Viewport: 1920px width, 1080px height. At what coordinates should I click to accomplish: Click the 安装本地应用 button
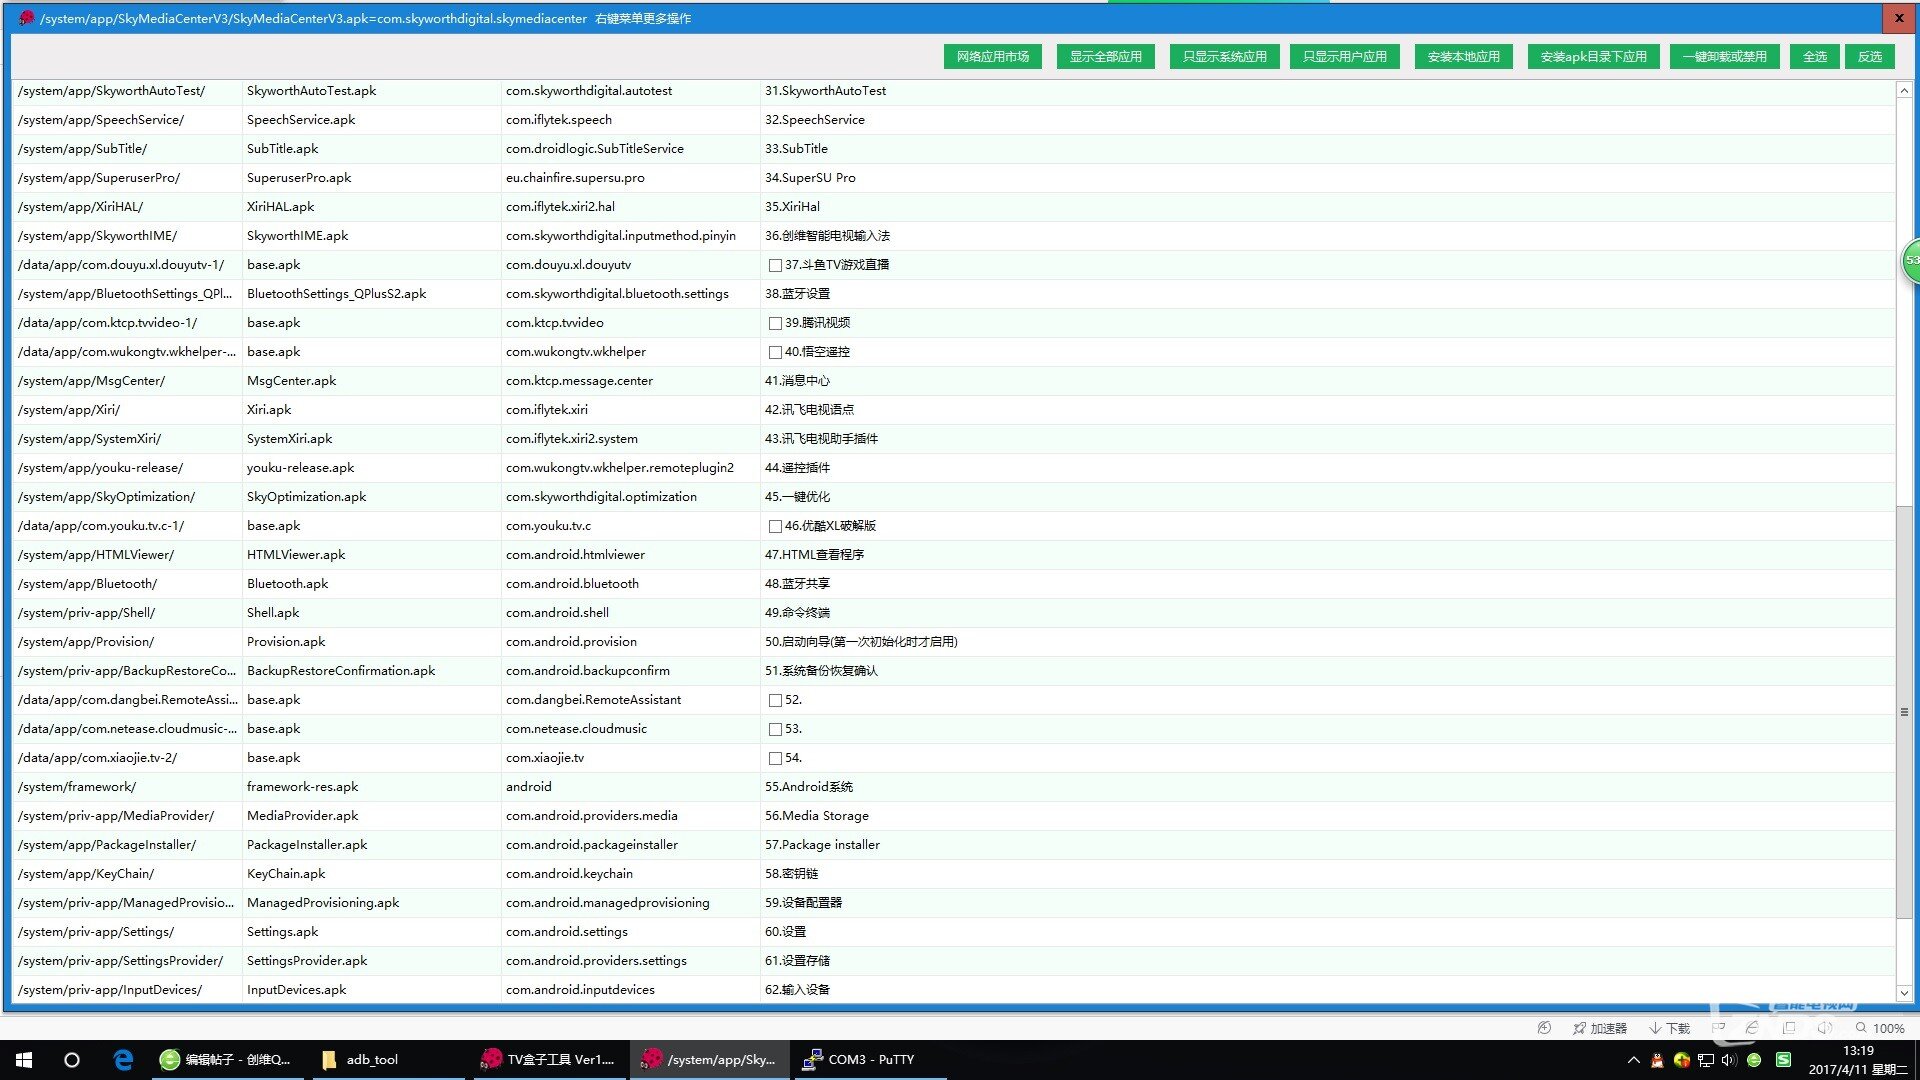point(1463,57)
